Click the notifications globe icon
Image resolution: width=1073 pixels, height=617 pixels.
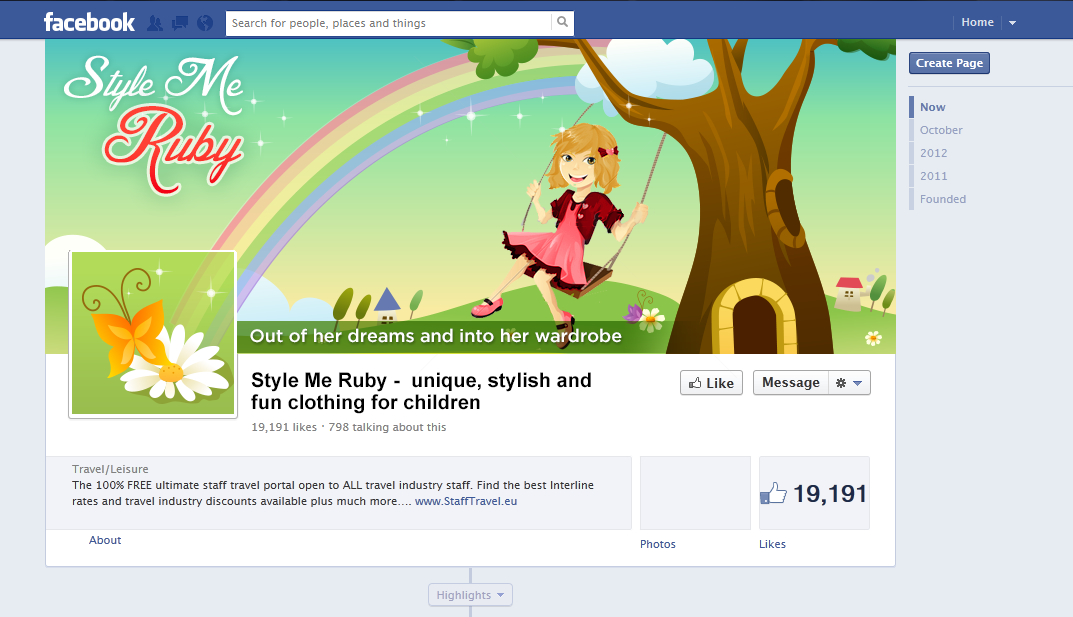coord(203,21)
